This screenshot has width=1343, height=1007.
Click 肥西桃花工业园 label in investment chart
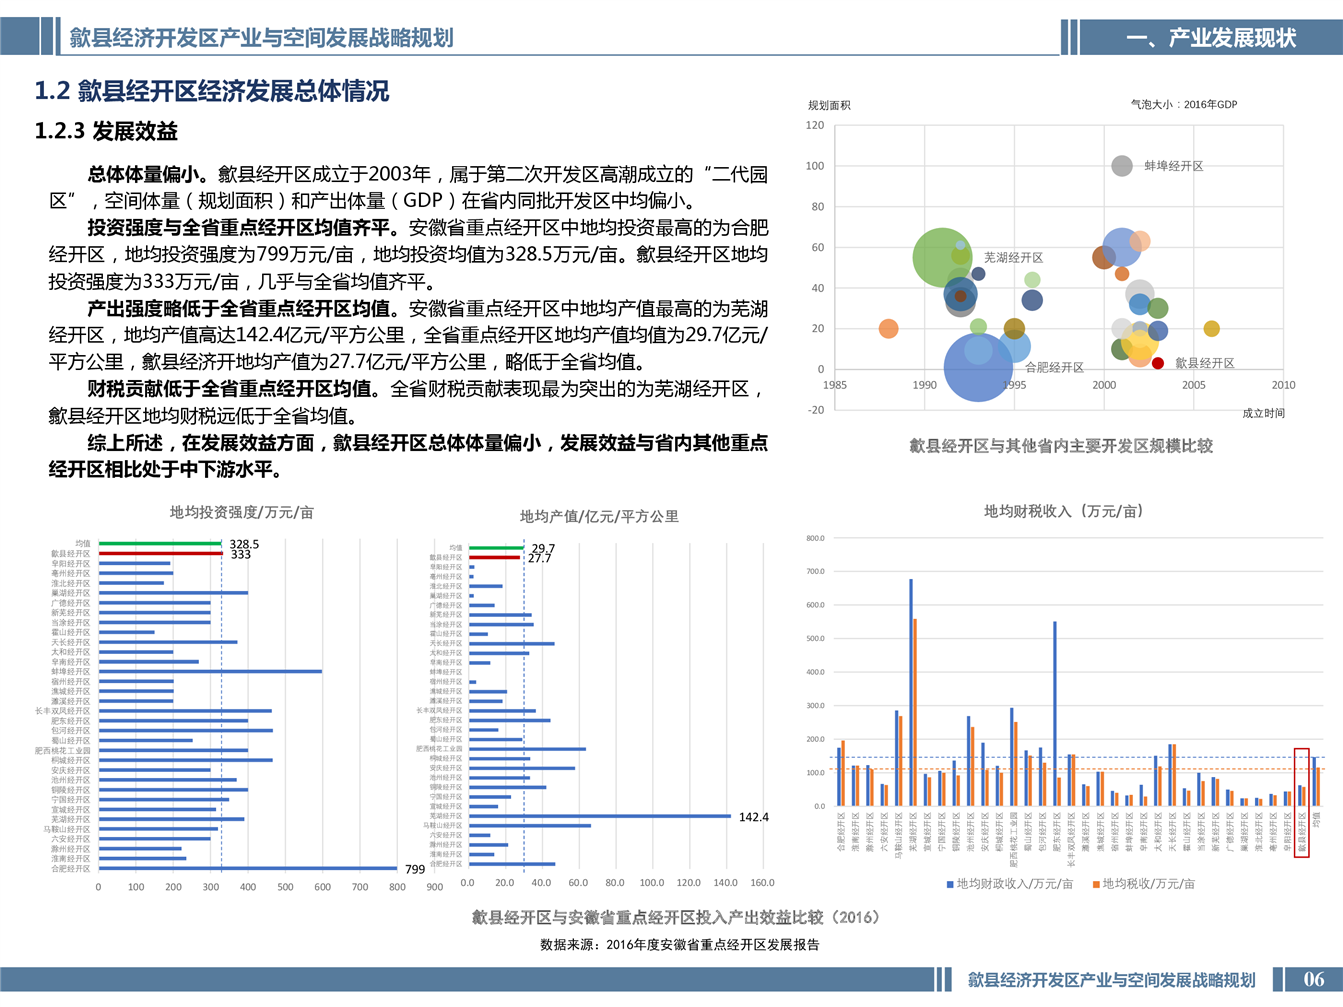63,750
